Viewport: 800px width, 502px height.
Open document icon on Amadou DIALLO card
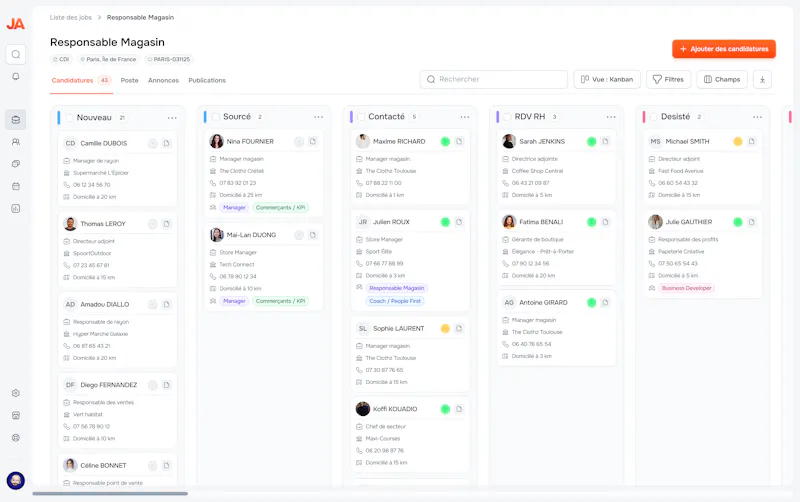[x=166, y=305]
